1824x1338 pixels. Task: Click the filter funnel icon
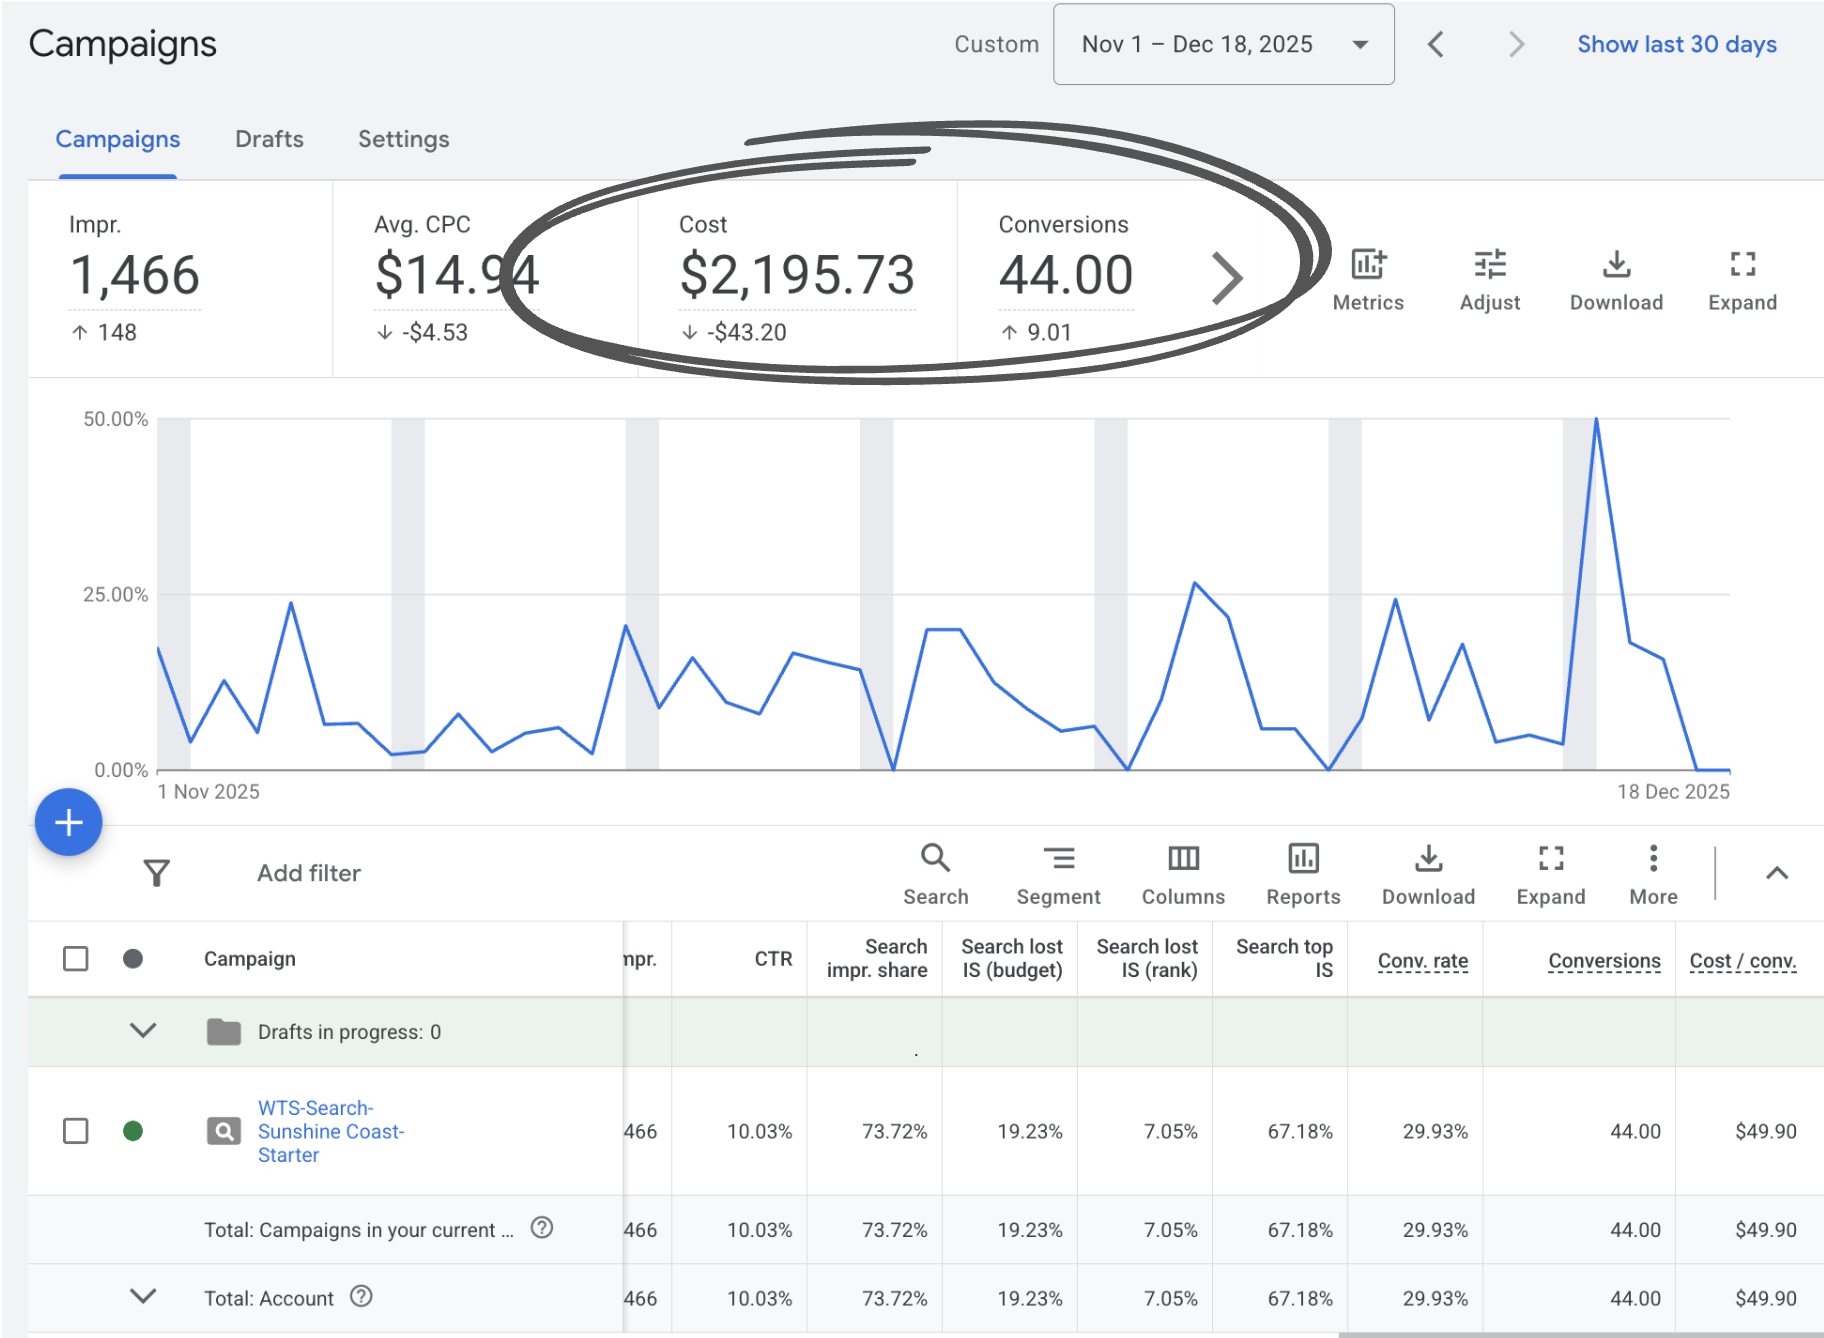(157, 872)
